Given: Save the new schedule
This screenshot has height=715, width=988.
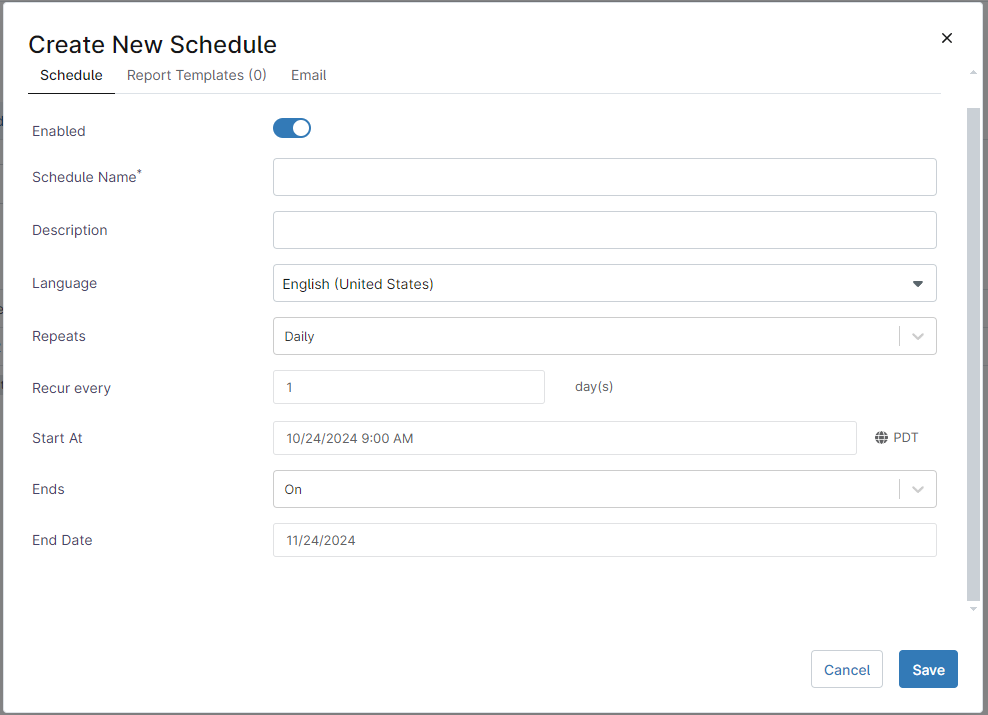Looking at the screenshot, I should click(928, 669).
